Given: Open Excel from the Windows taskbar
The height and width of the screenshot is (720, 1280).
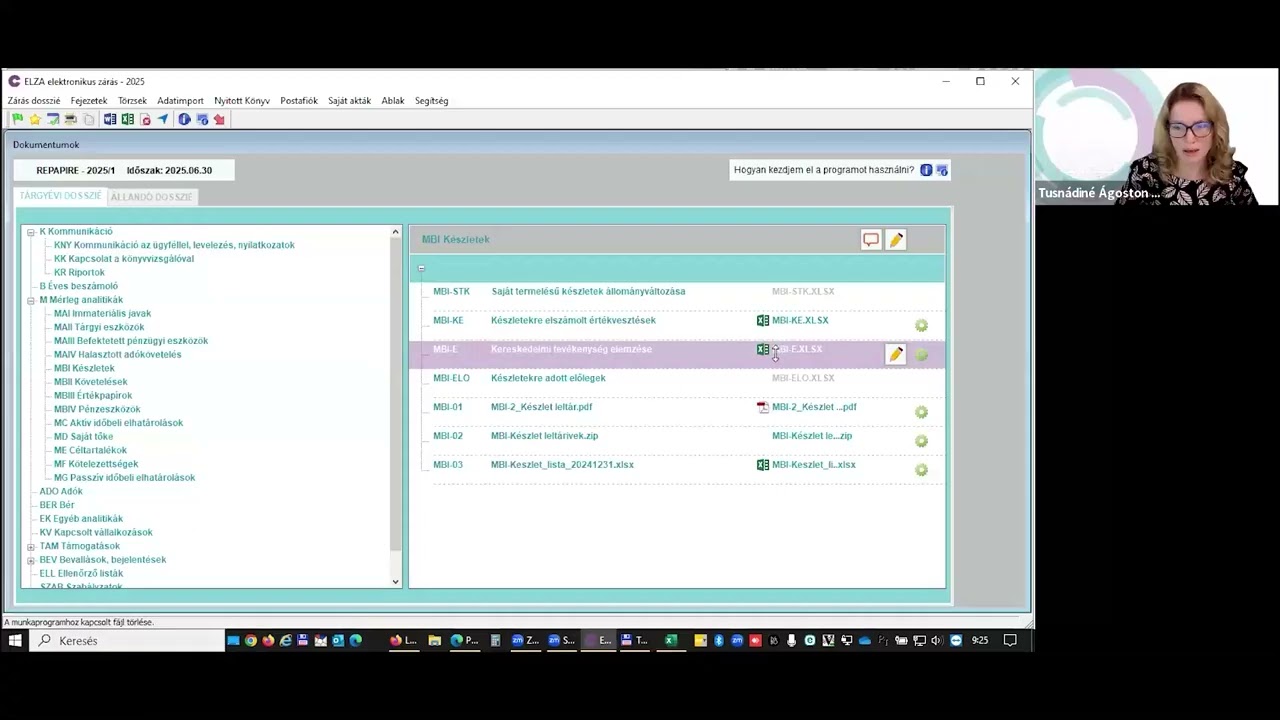Looking at the screenshot, I should (670, 640).
